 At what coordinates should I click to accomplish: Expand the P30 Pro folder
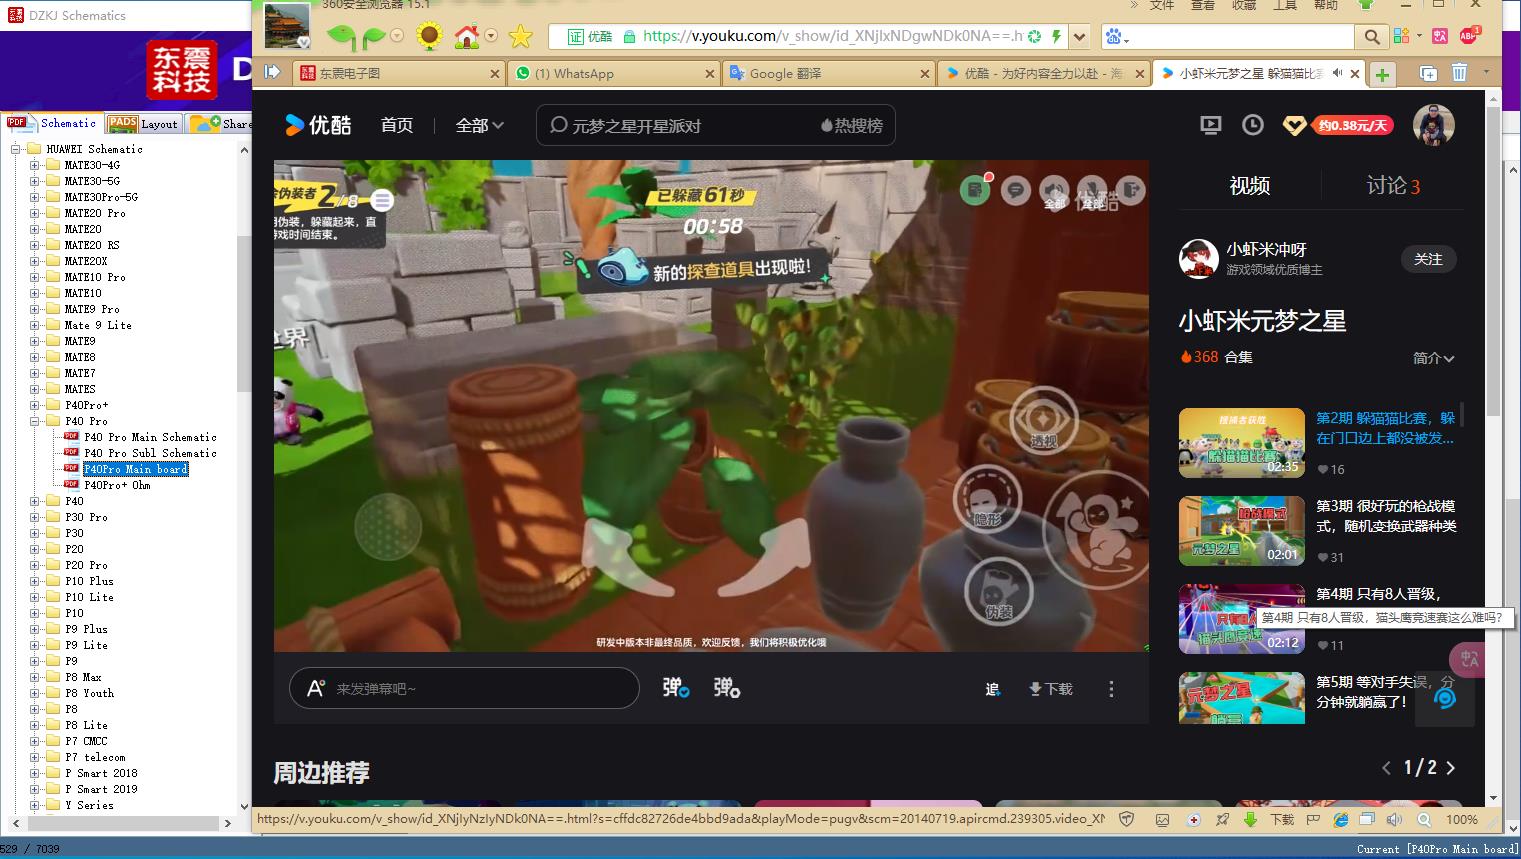click(x=35, y=517)
